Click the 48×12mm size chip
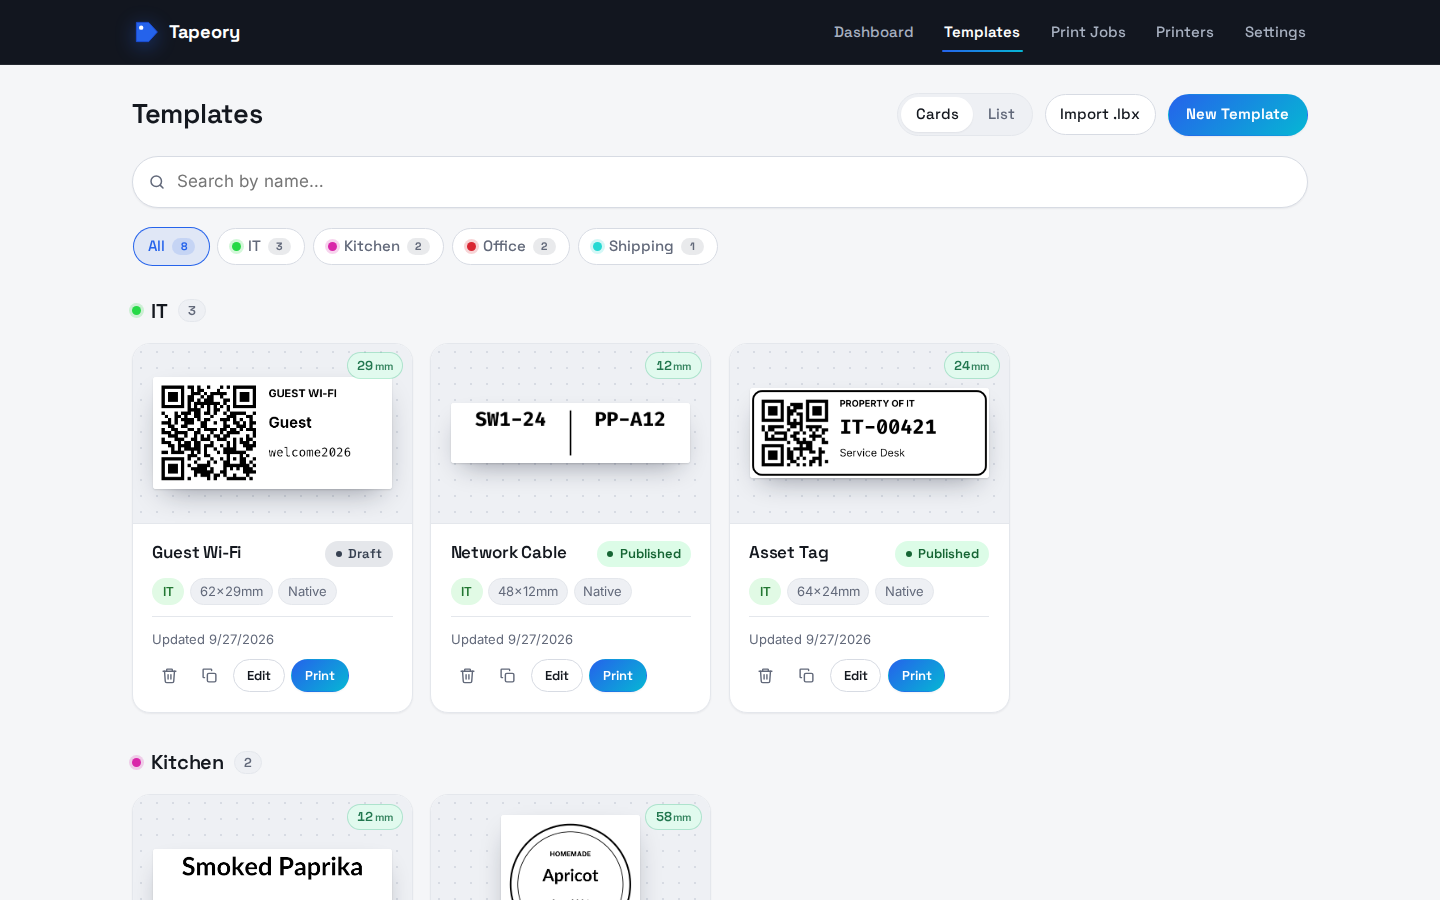Viewport: 1440px width, 900px height. point(528,592)
